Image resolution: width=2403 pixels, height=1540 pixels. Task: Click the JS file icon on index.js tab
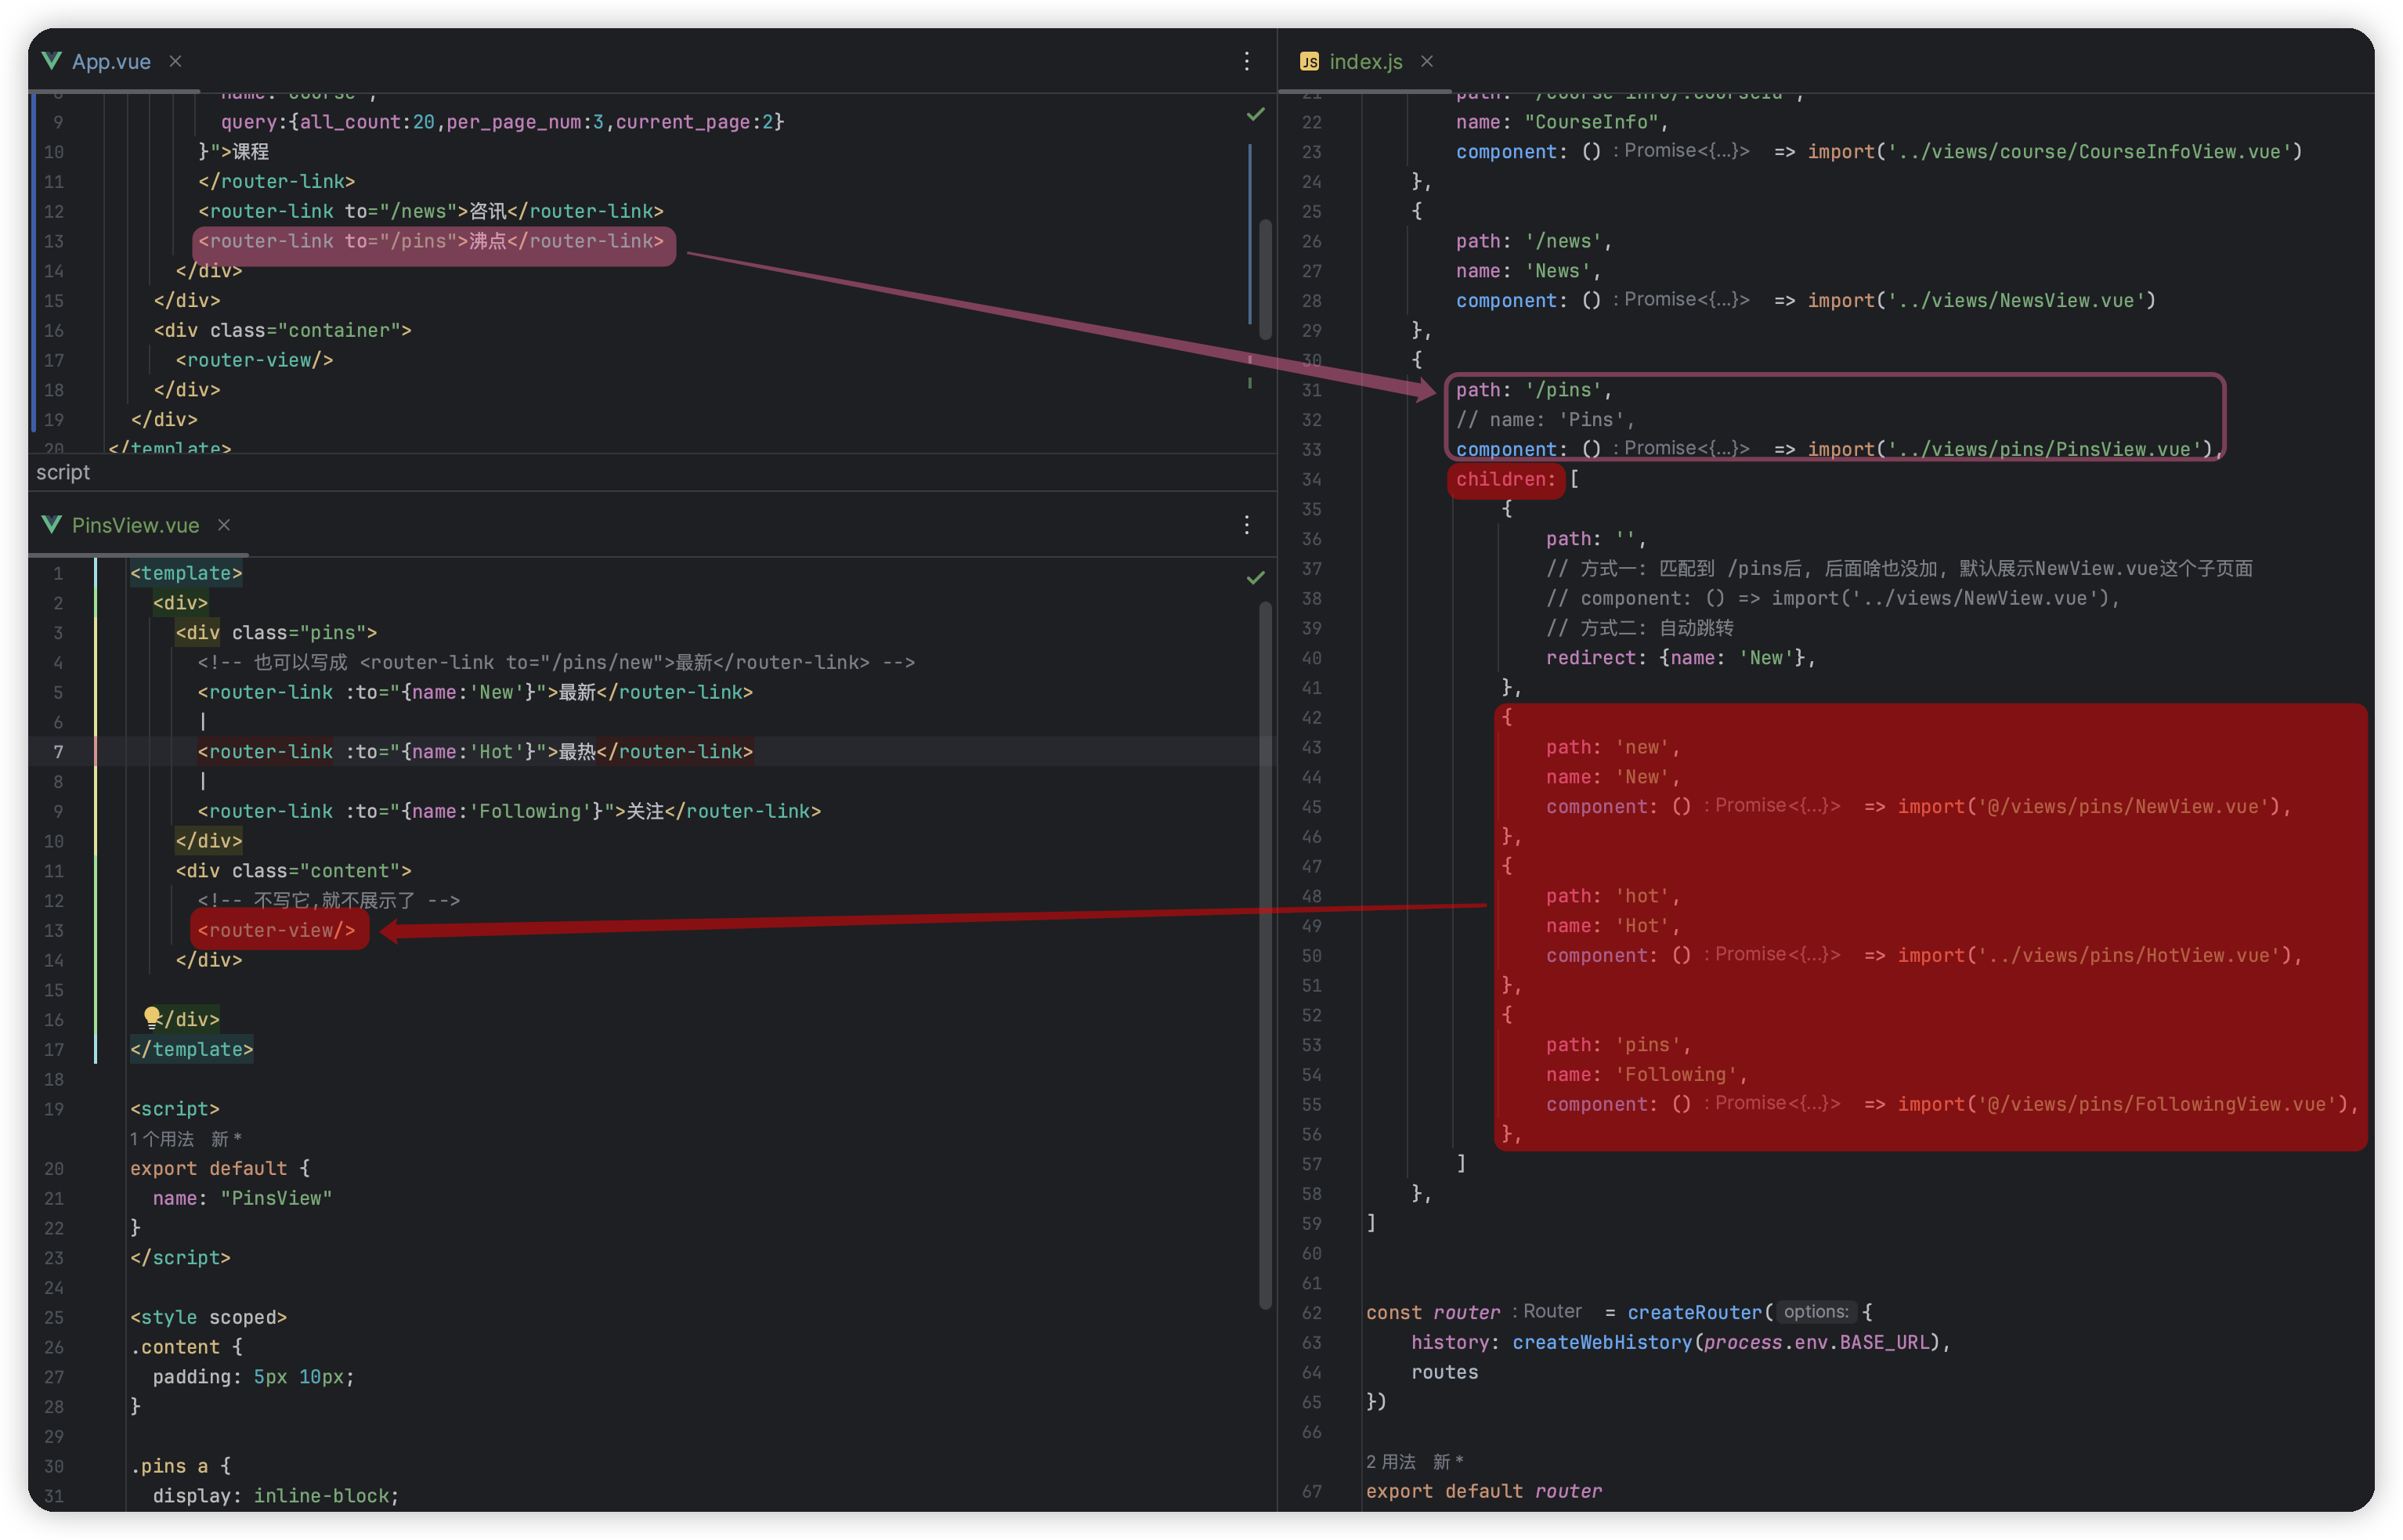click(x=1309, y=62)
